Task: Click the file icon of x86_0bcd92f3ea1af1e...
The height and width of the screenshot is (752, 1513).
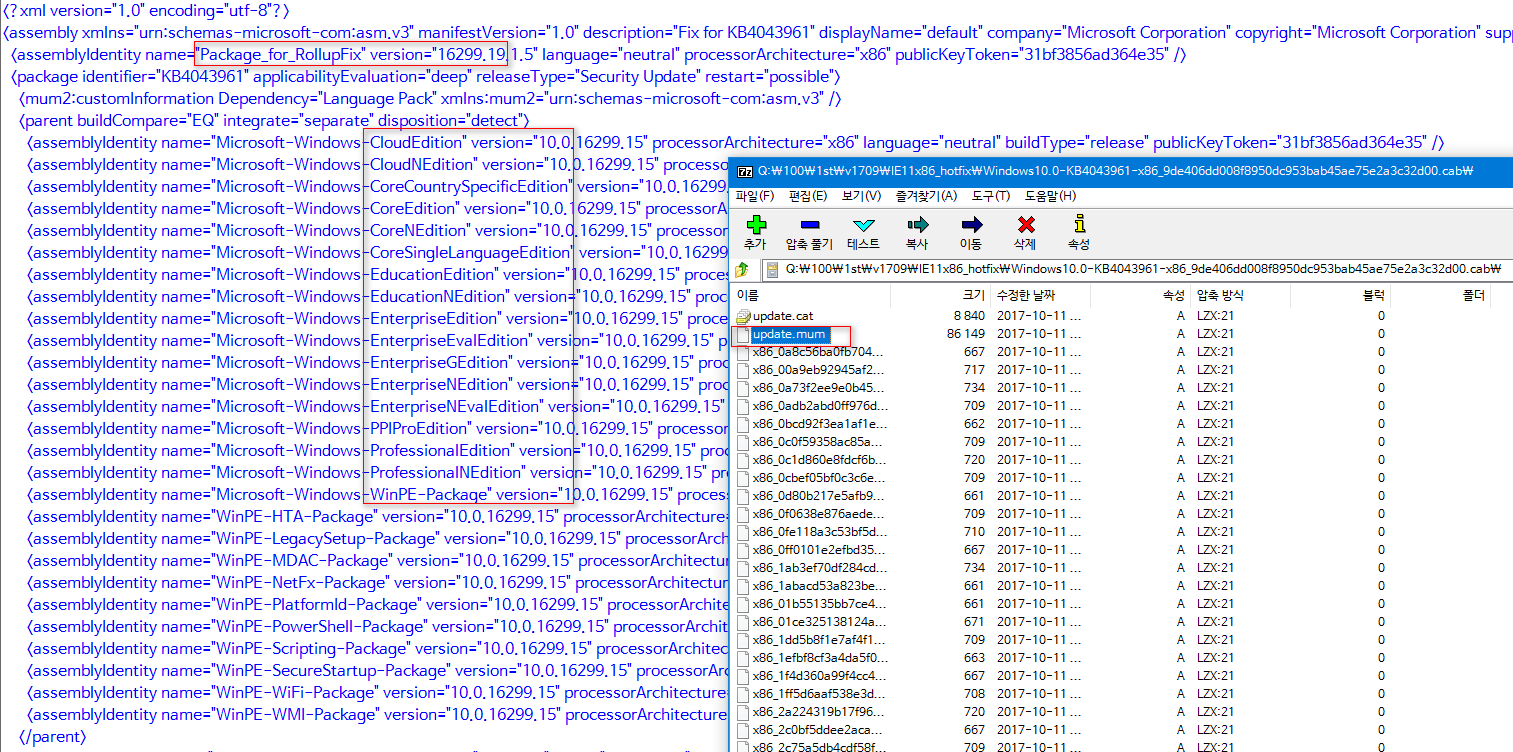Action: [x=743, y=424]
